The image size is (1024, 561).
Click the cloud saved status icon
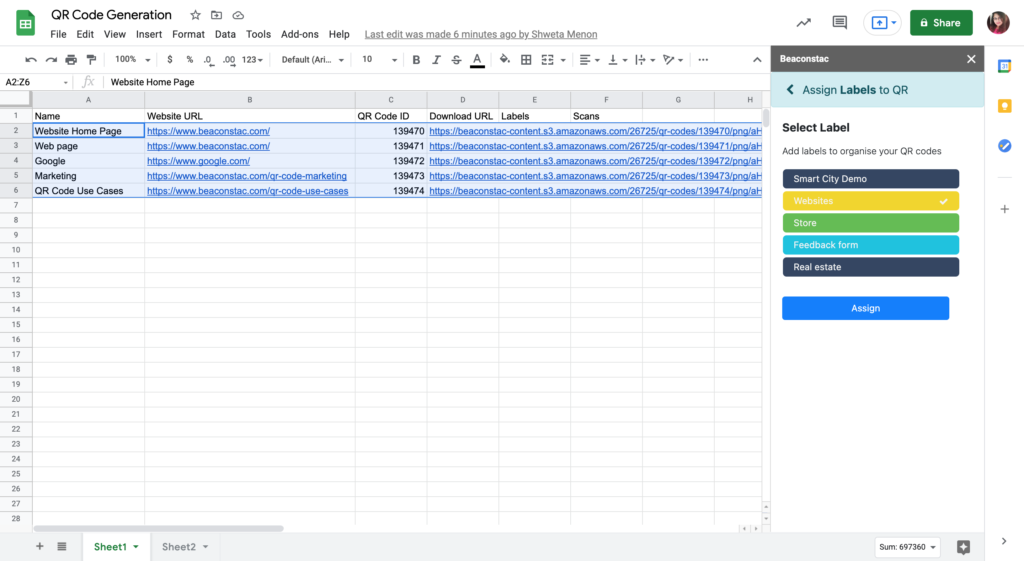(x=238, y=15)
